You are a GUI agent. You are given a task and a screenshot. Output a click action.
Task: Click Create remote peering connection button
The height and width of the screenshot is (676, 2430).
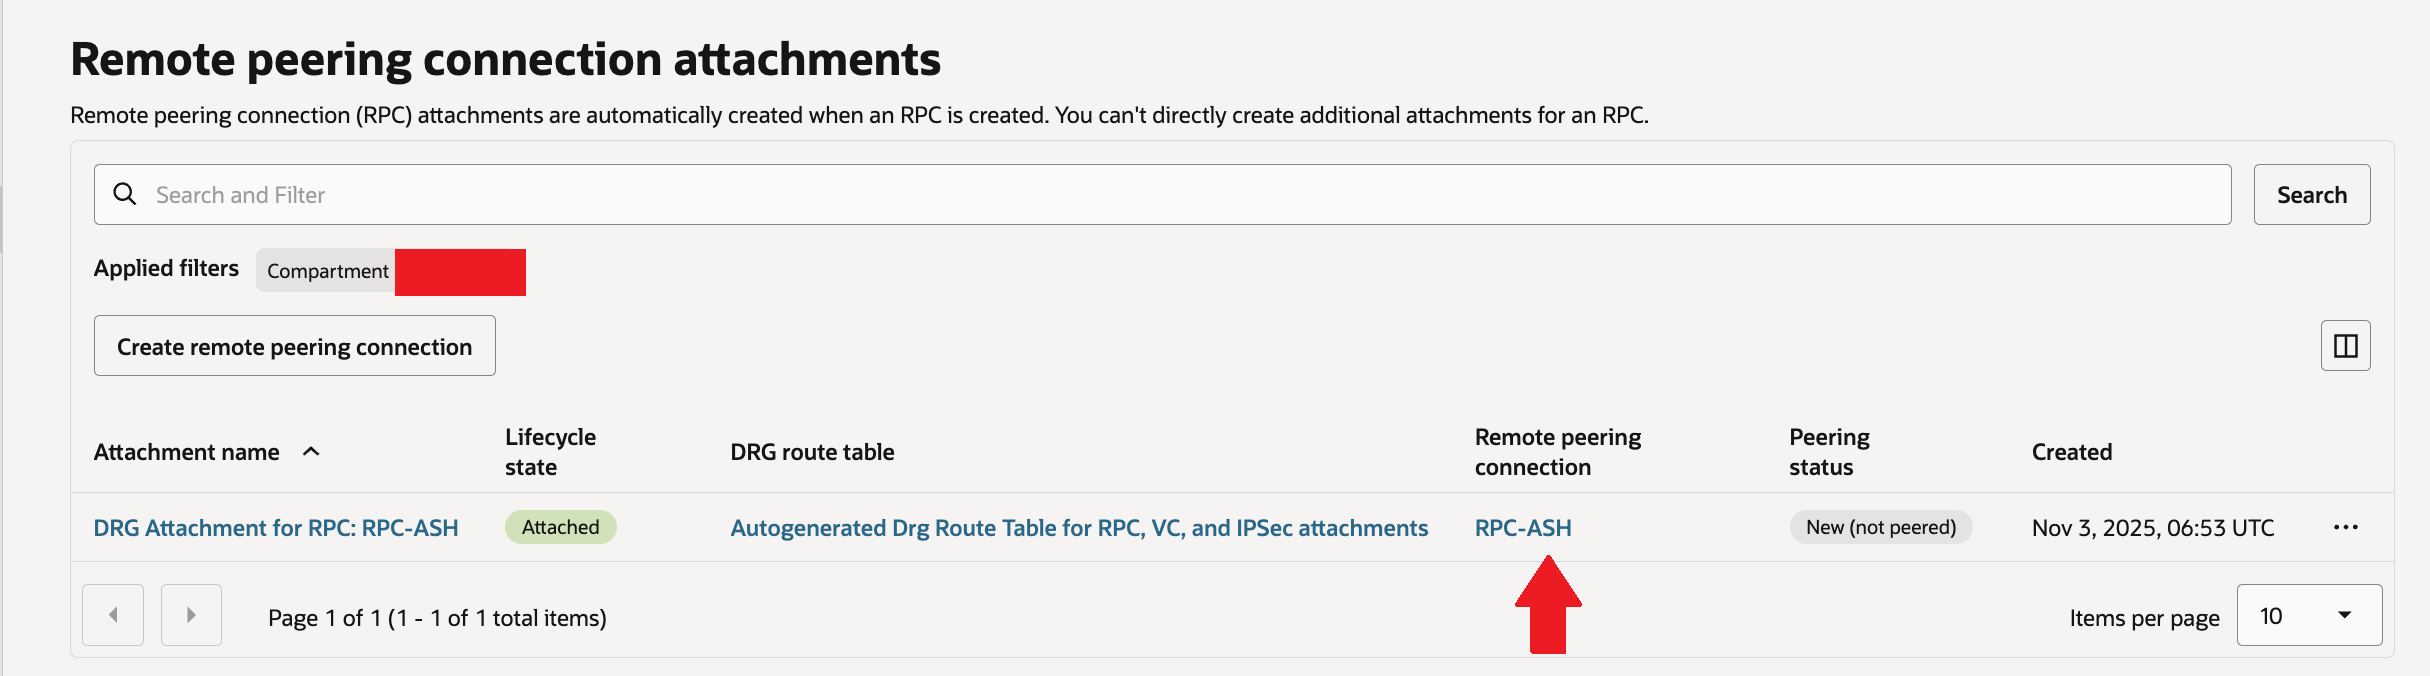[x=294, y=346]
